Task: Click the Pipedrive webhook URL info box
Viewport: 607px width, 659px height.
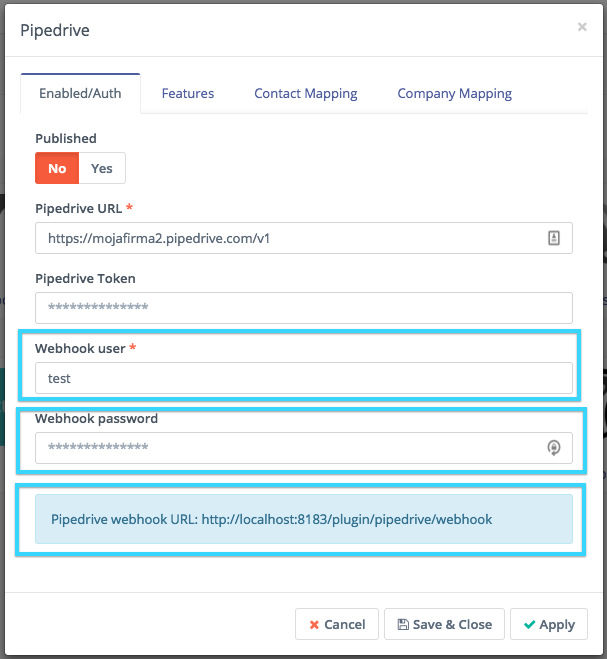Action: [x=304, y=520]
